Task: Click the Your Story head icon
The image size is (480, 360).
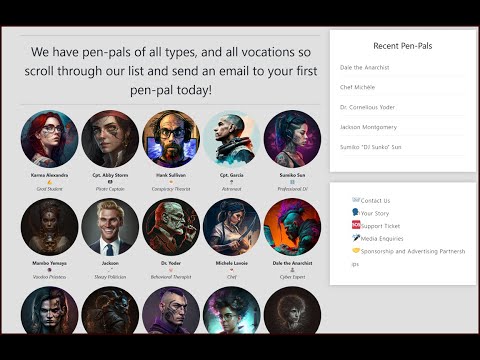Action: pyautogui.click(x=355, y=212)
